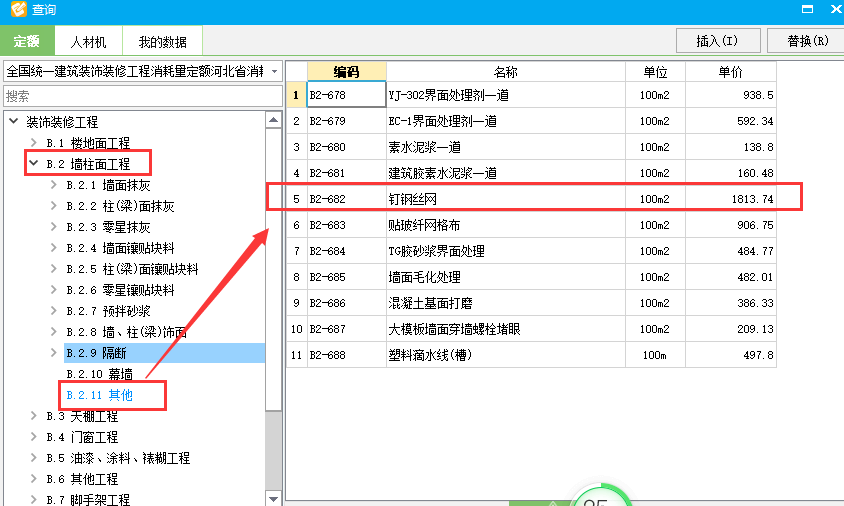
Task: Expand B.2.2 柱(梁)面抹灰 node arrow
Action: pyautogui.click(x=54, y=206)
